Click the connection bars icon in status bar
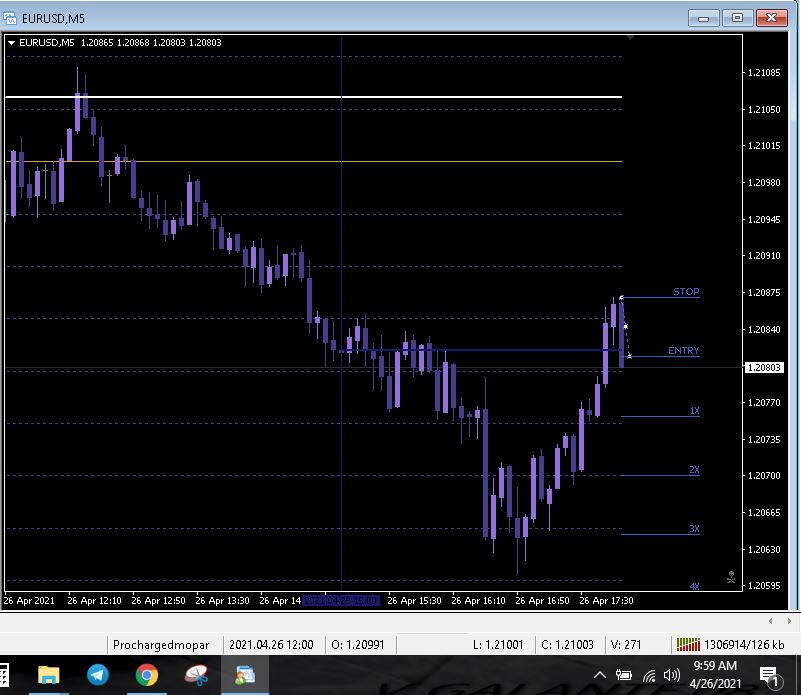Image resolution: width=801 pixels, height=695 pixels. coord(688,644)
